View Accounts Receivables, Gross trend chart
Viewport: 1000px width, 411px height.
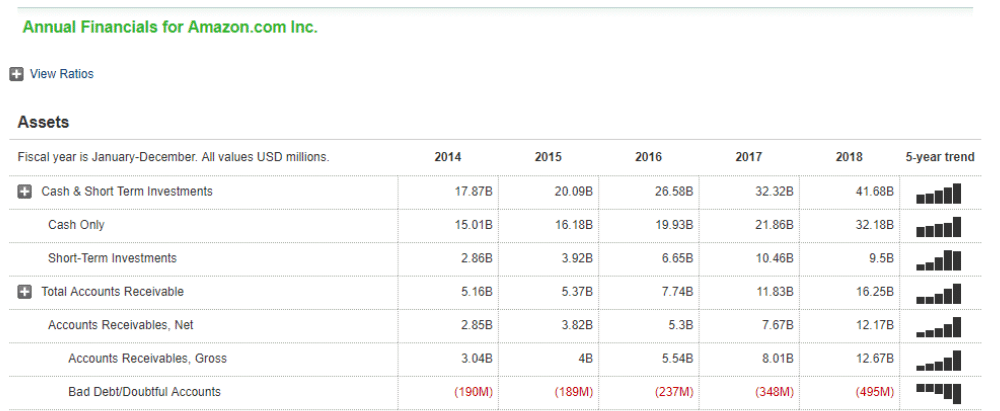[x=938, y=361]
